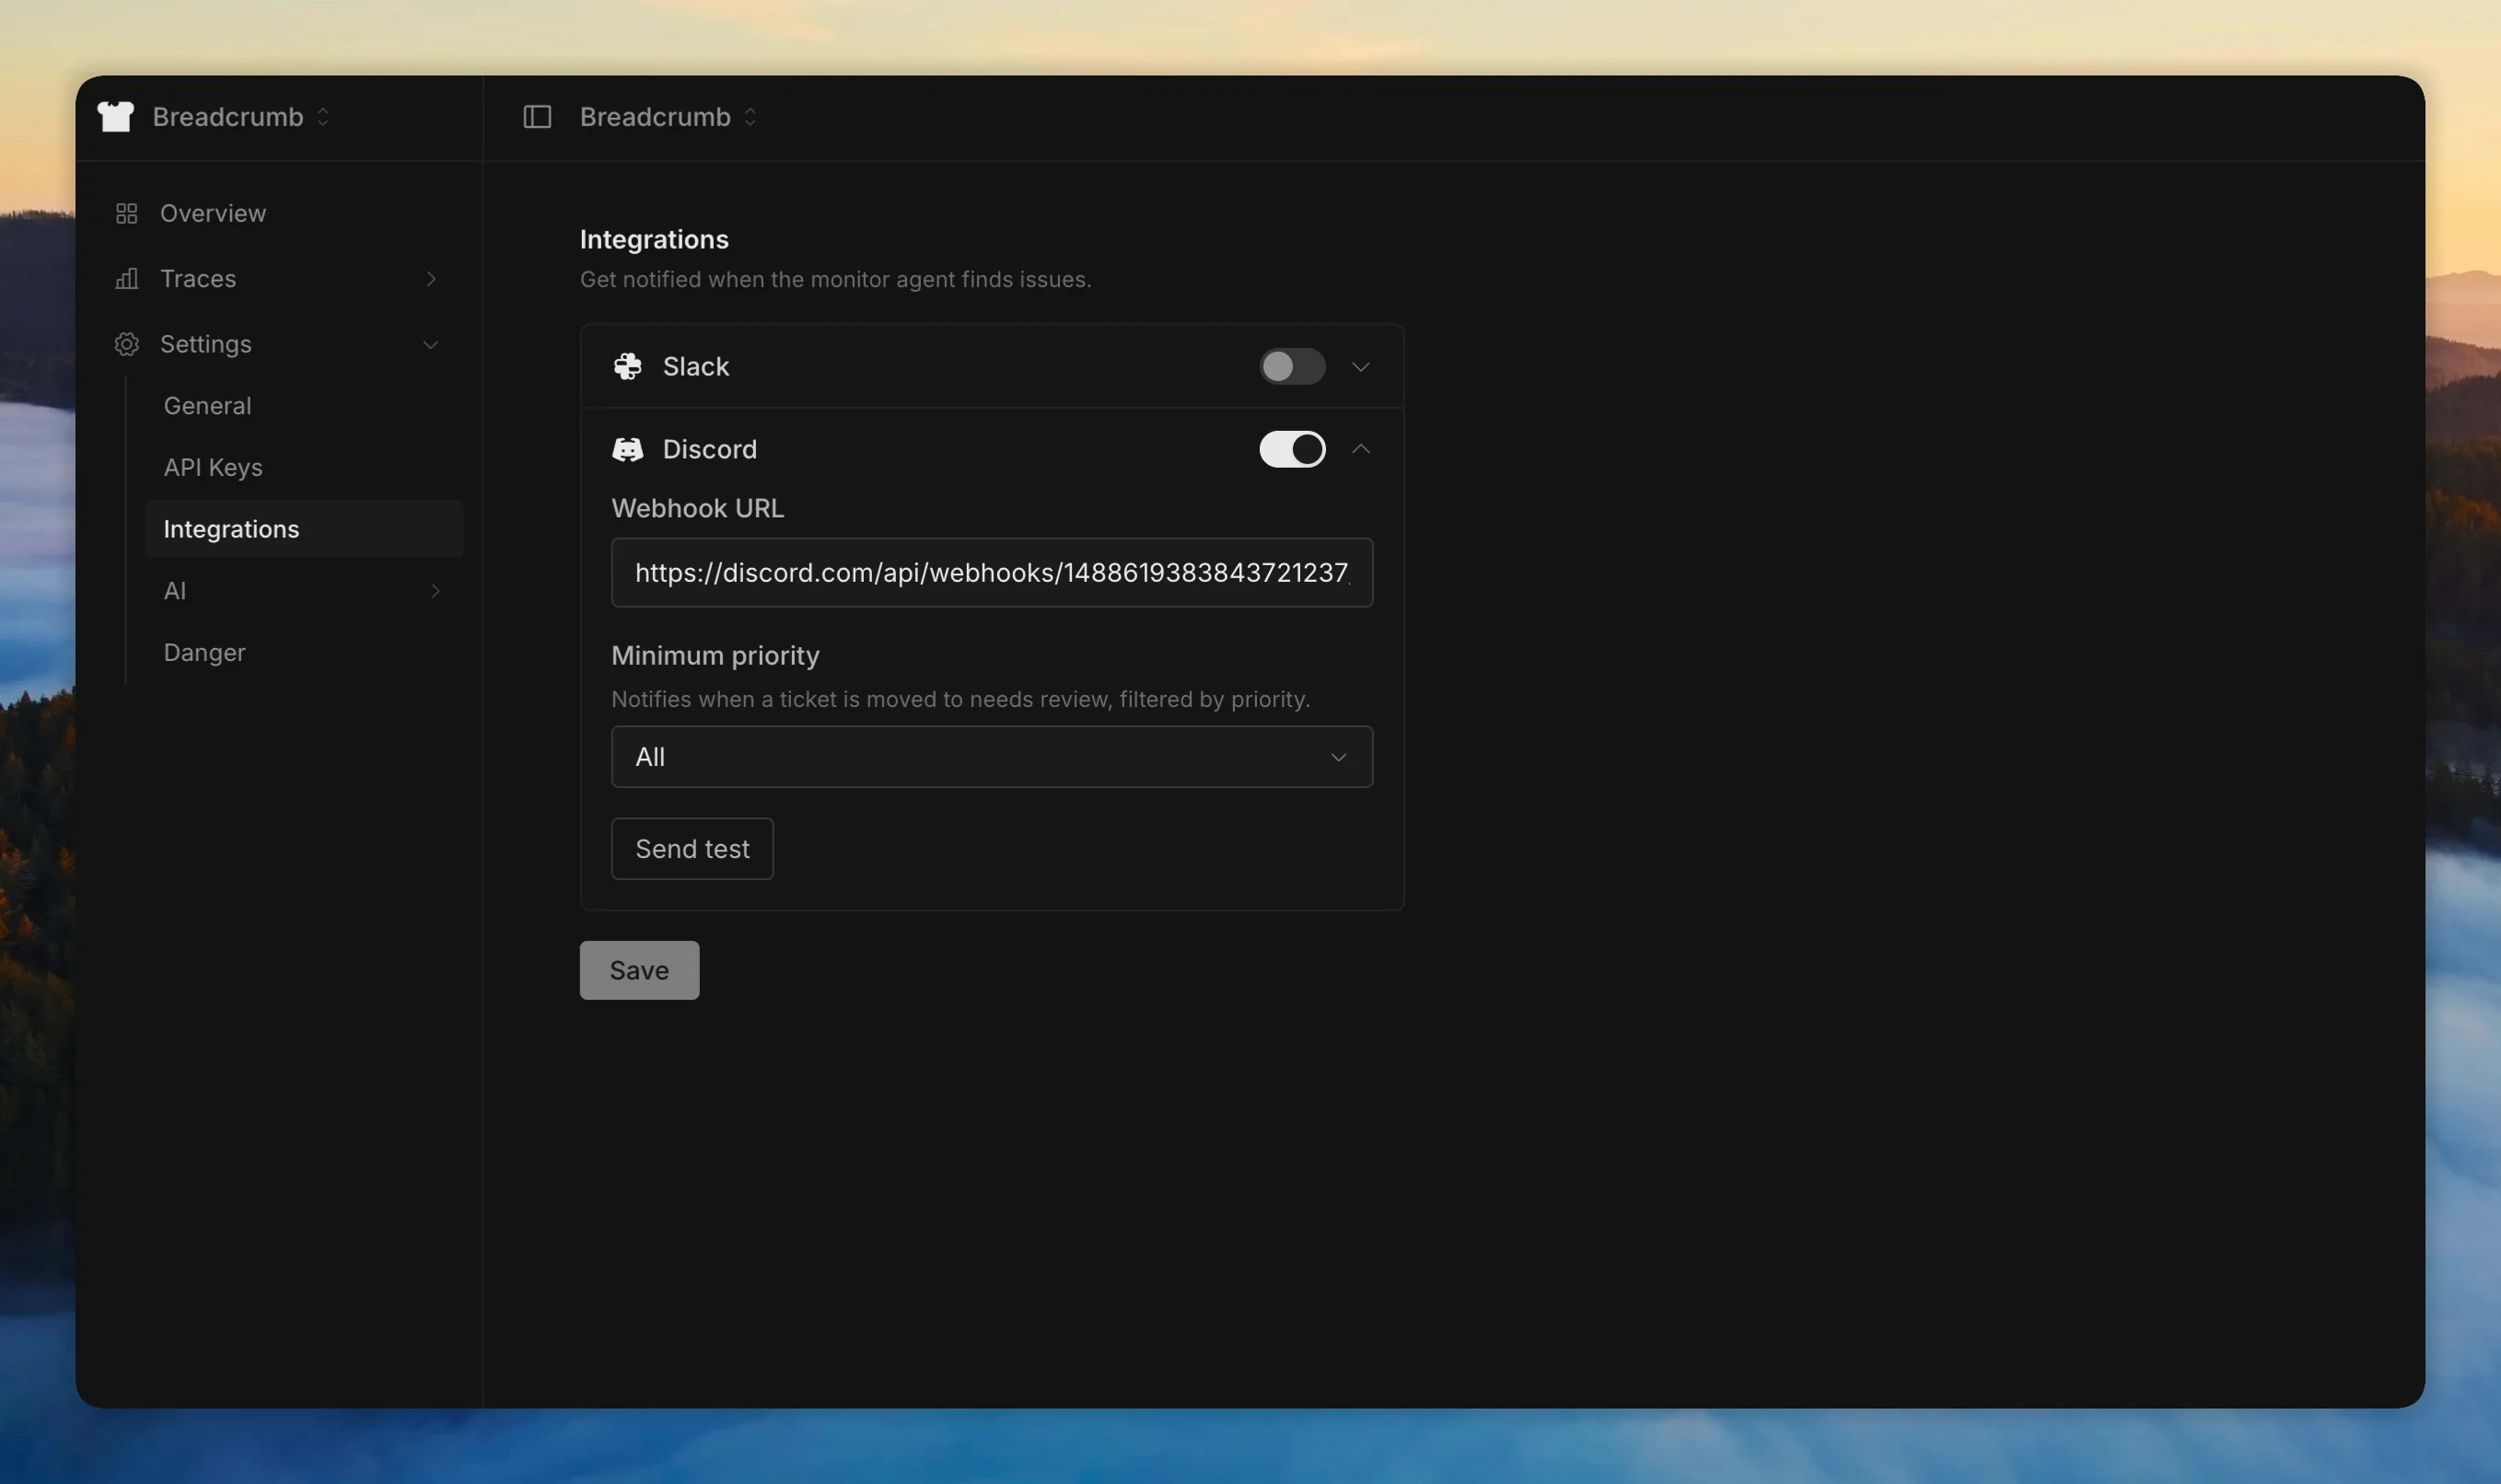The width and height of the screenshot is (2501, 1484).
Task: Enable the Slack integration switch
Action: pos(1292,366)
